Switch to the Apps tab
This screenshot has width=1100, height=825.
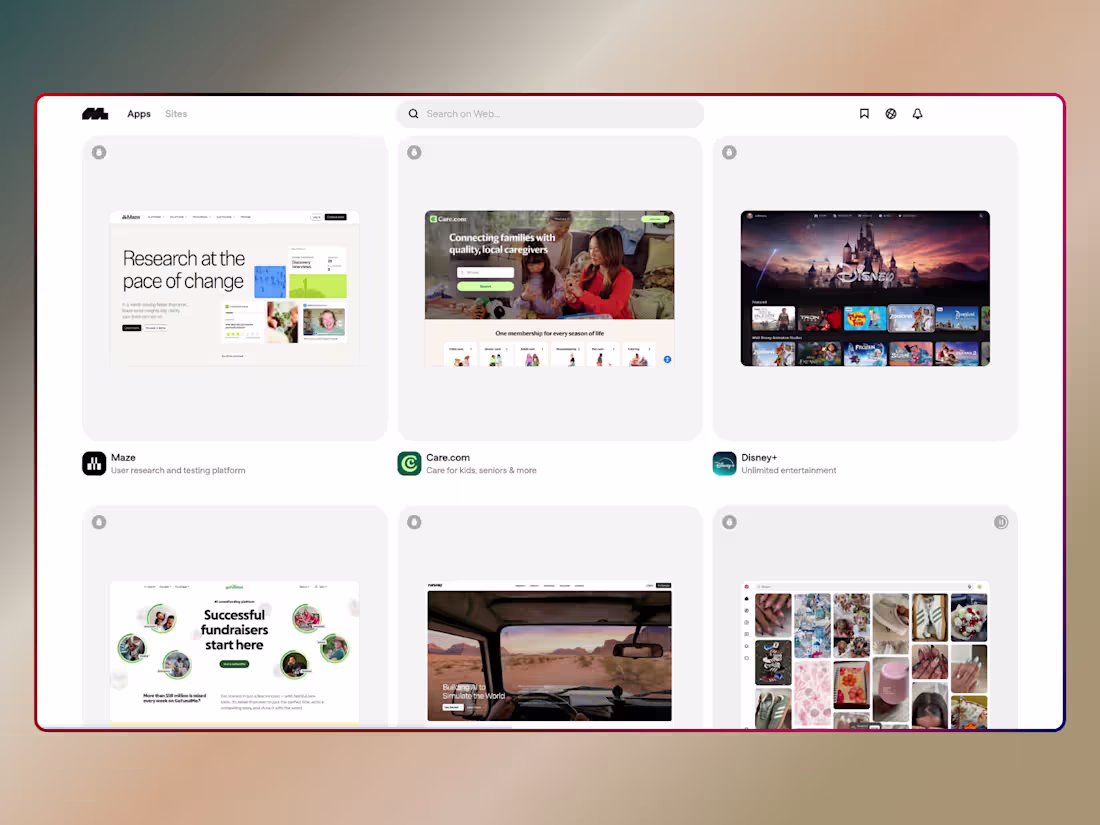click(139, 114)
